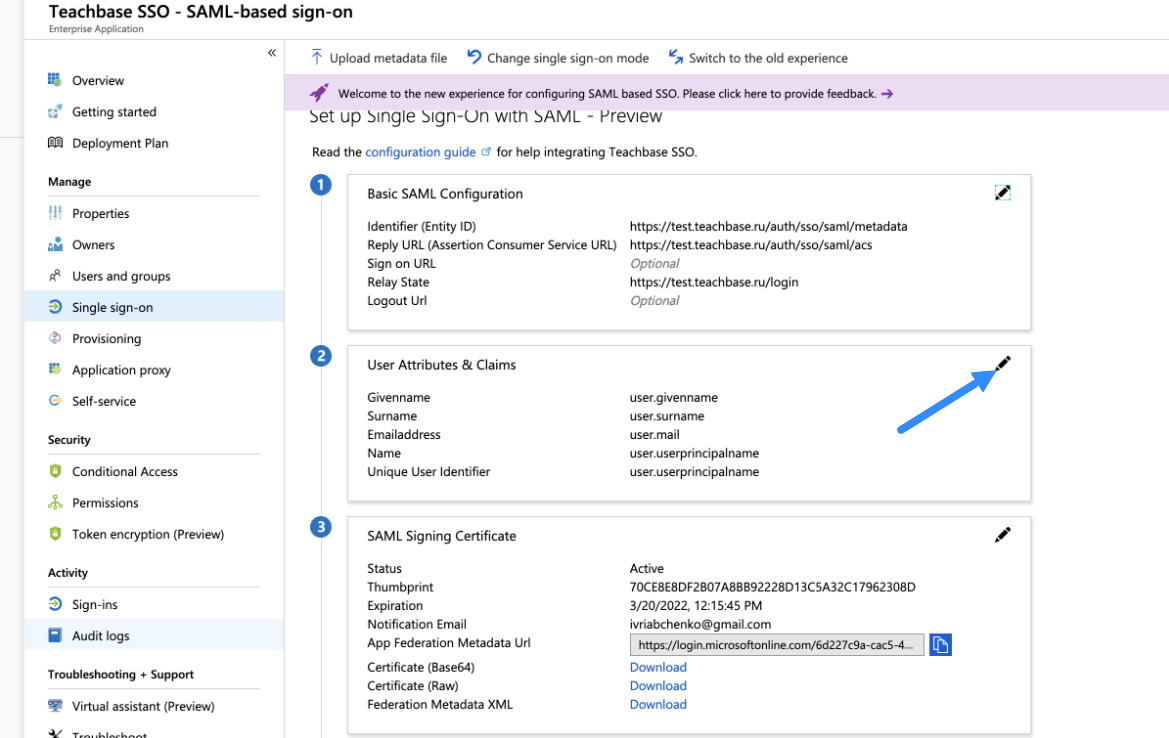
Task: Click the Upload metadata file label
Action: 388,58
